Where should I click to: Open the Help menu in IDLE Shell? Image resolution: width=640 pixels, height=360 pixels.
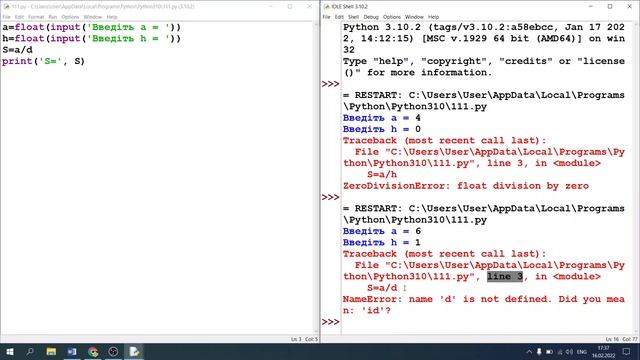click(x=433, y=17)
